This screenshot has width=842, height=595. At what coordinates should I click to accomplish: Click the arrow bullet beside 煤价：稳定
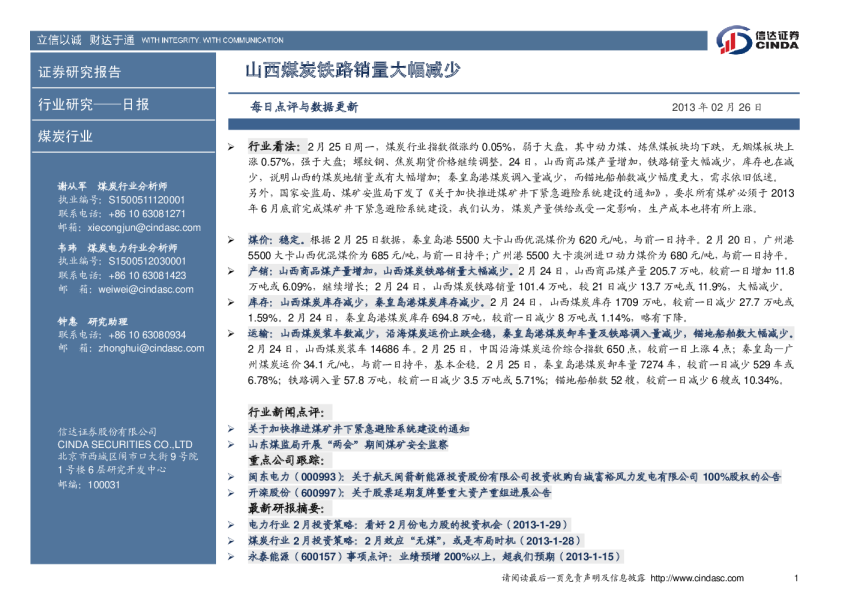pos(231,242)
